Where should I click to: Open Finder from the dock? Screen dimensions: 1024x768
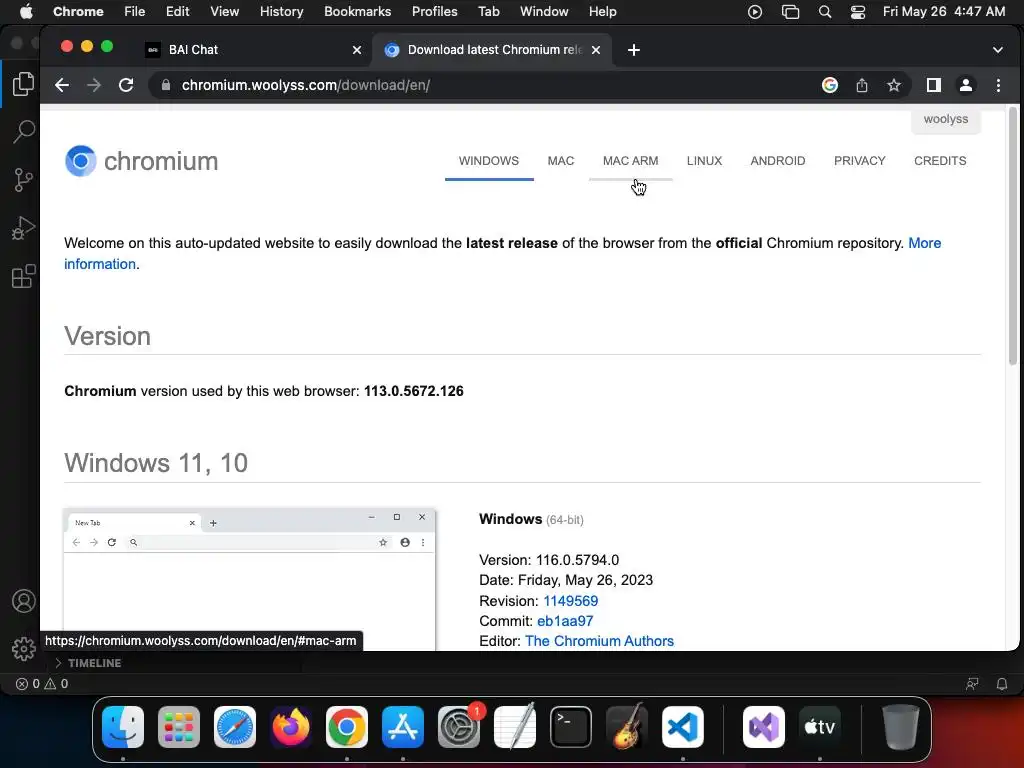(x=123, y=727)
